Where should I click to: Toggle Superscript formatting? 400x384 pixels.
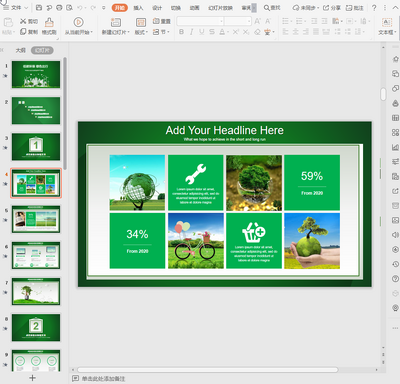click(x=235, y=32)
